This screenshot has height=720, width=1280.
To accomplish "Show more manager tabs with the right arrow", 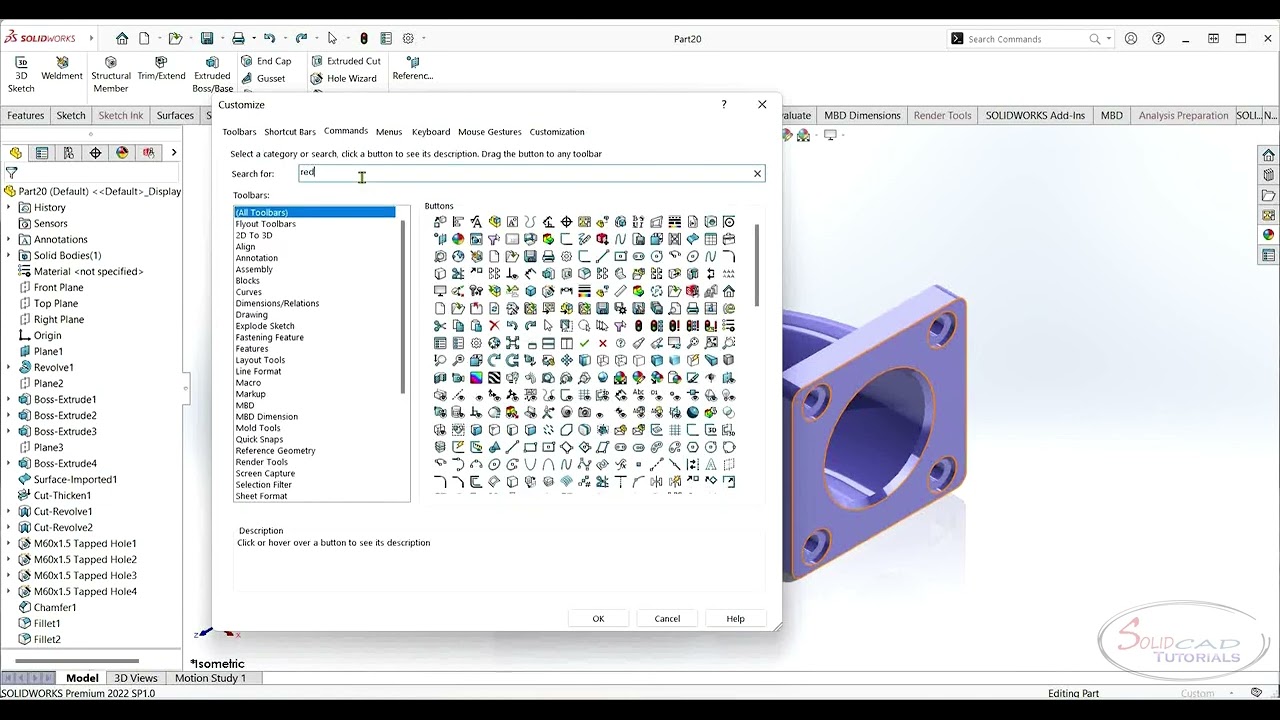I will point(173,153).
